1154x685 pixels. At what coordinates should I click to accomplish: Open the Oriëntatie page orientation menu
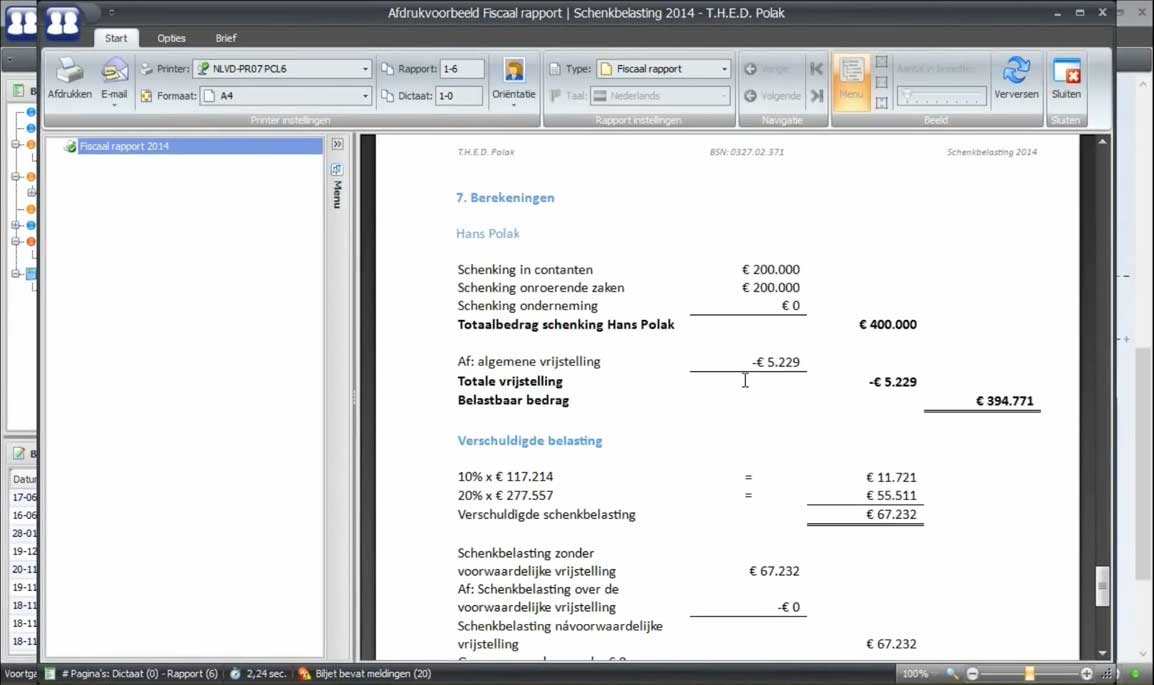coord(514,78)
